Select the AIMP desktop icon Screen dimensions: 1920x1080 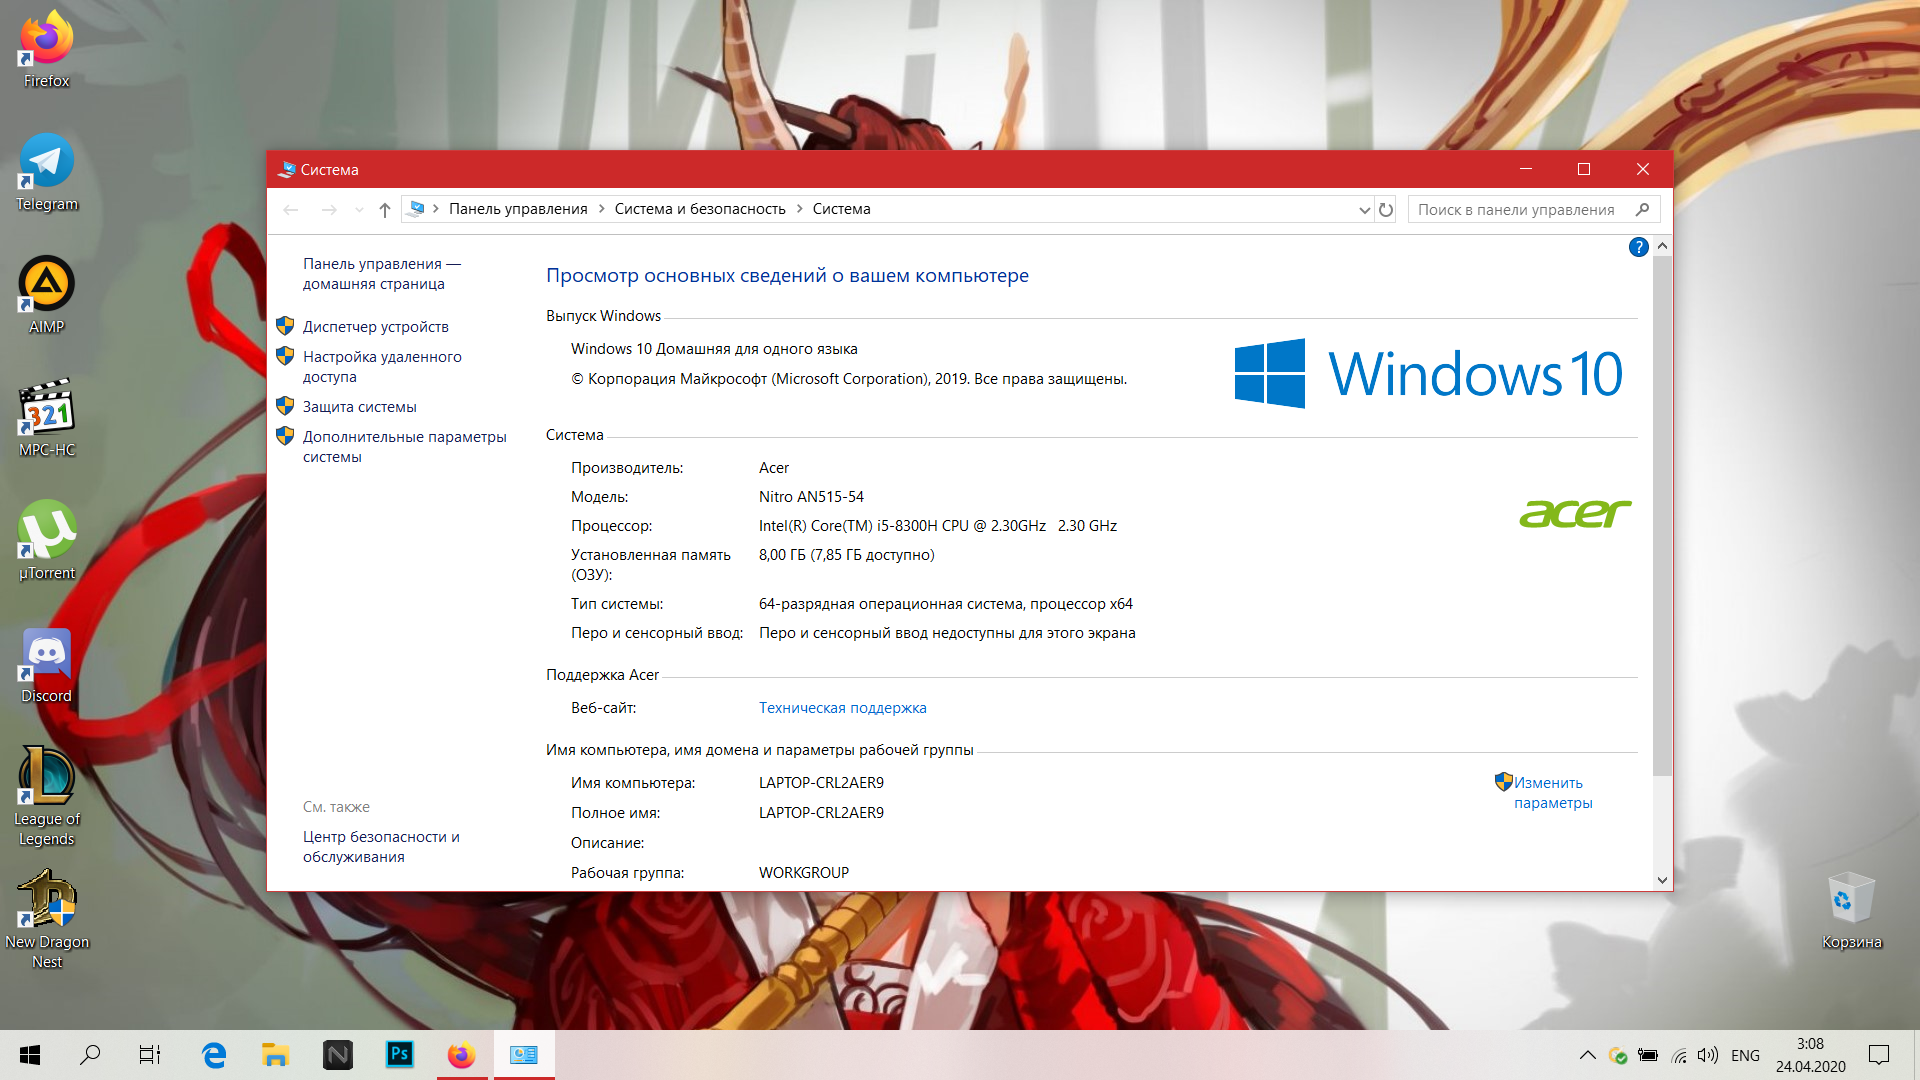(47, 296)
